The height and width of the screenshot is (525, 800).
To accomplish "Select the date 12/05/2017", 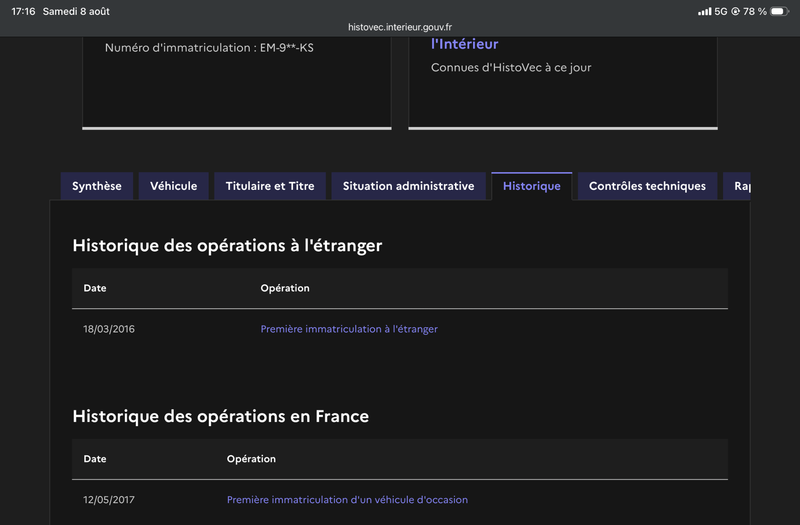I will [109, 500].
